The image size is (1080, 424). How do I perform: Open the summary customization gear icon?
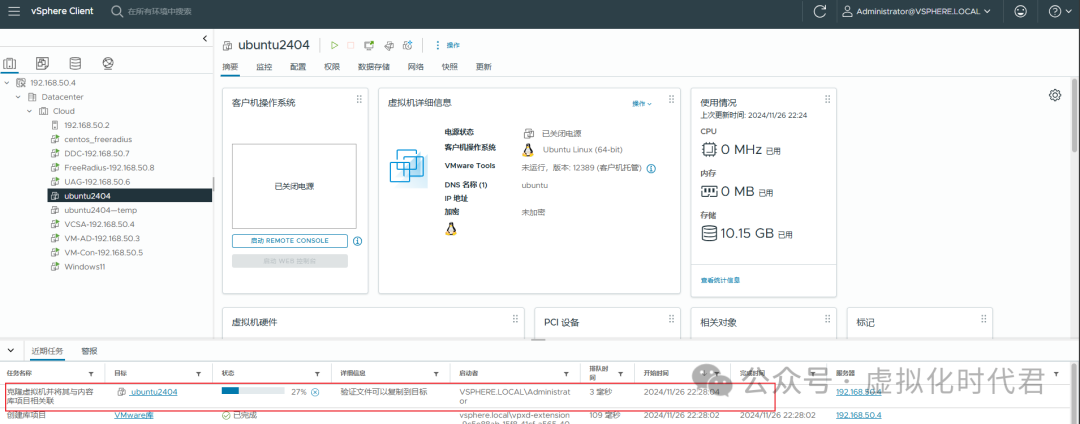coord(1055,95)
